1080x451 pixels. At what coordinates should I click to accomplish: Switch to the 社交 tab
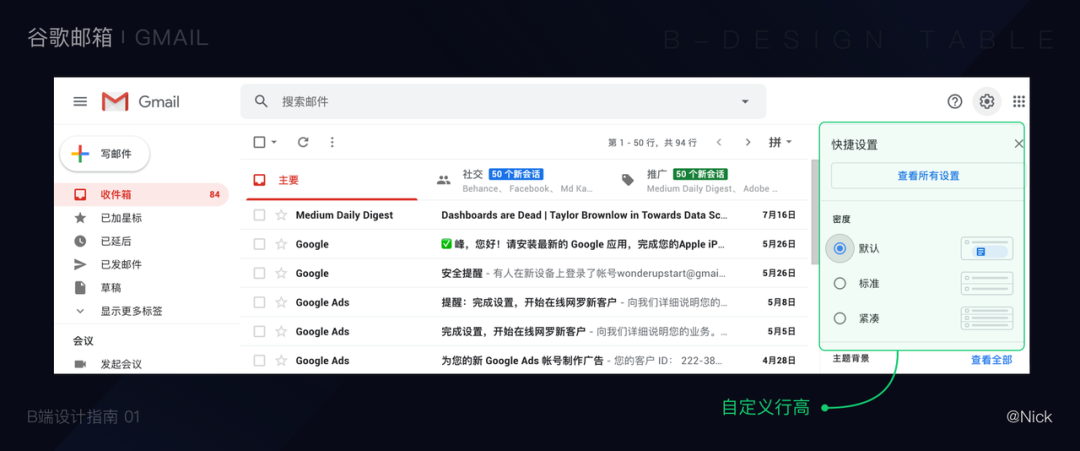pyautogui.click(x=515, y=180)
